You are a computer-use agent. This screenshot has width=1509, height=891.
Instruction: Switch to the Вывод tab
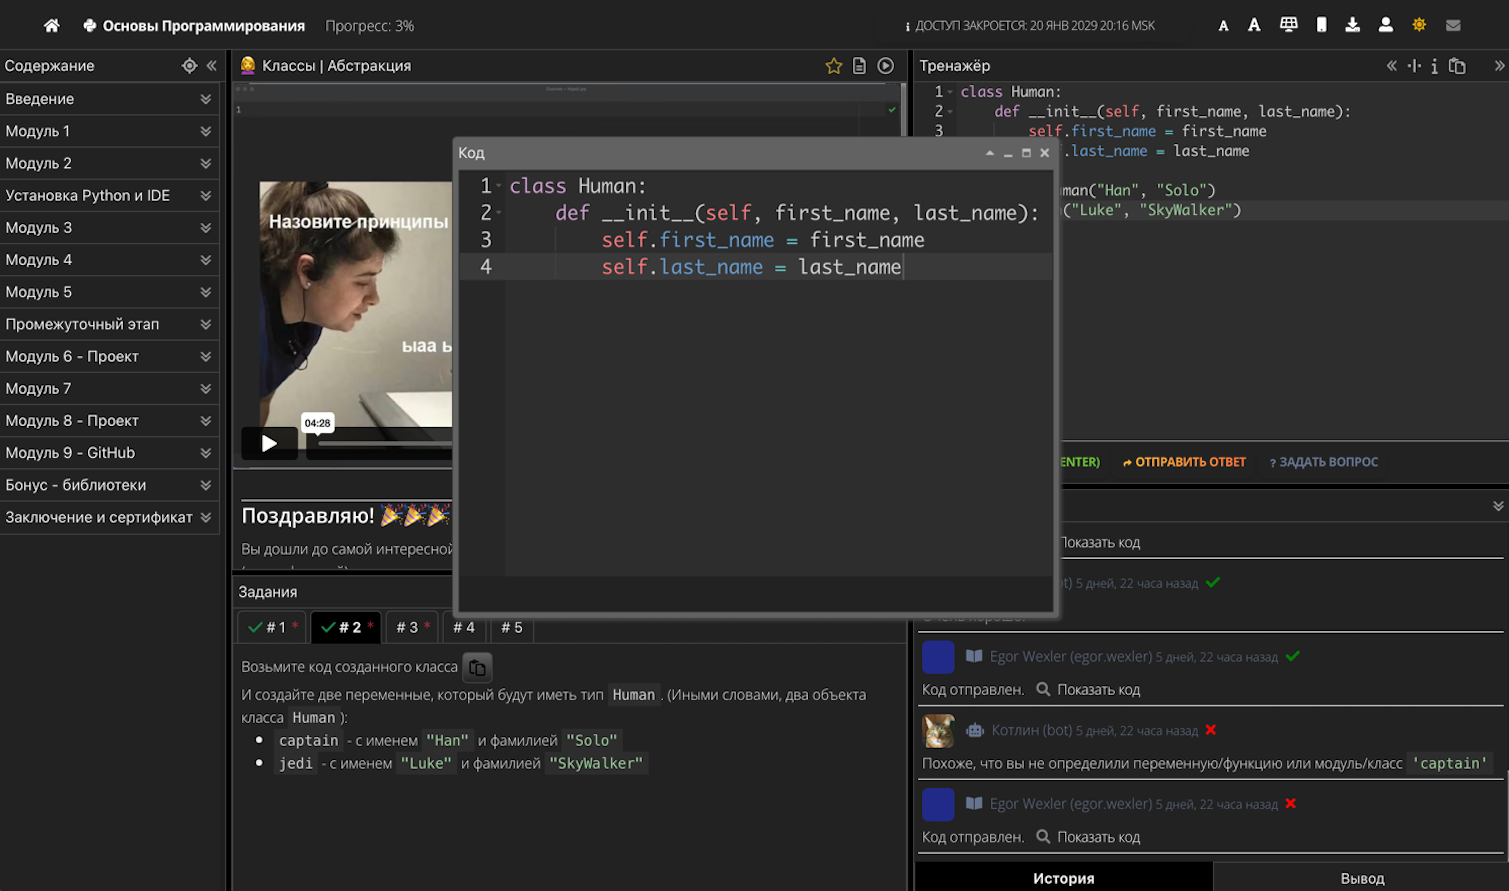[x=1361, y=878]
